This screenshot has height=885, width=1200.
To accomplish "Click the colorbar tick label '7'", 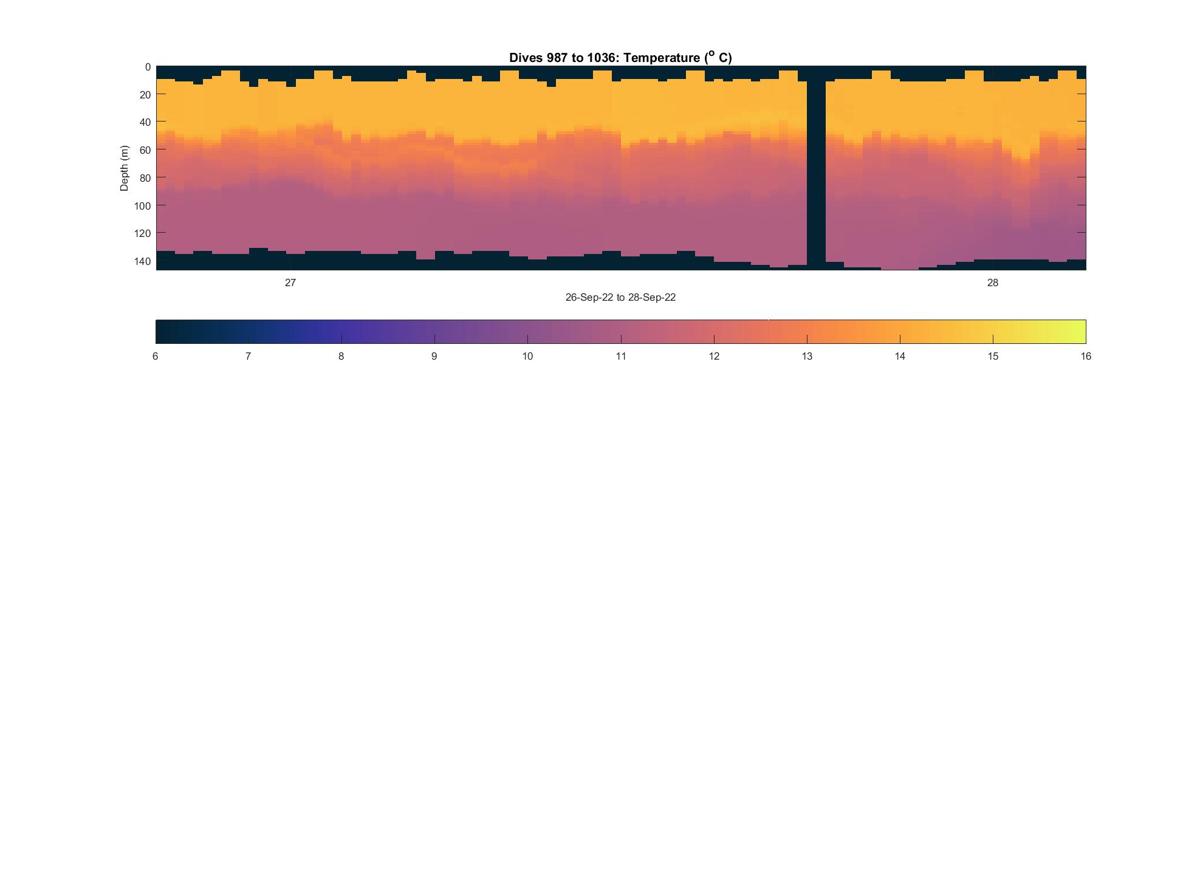I will coord(248,356).
